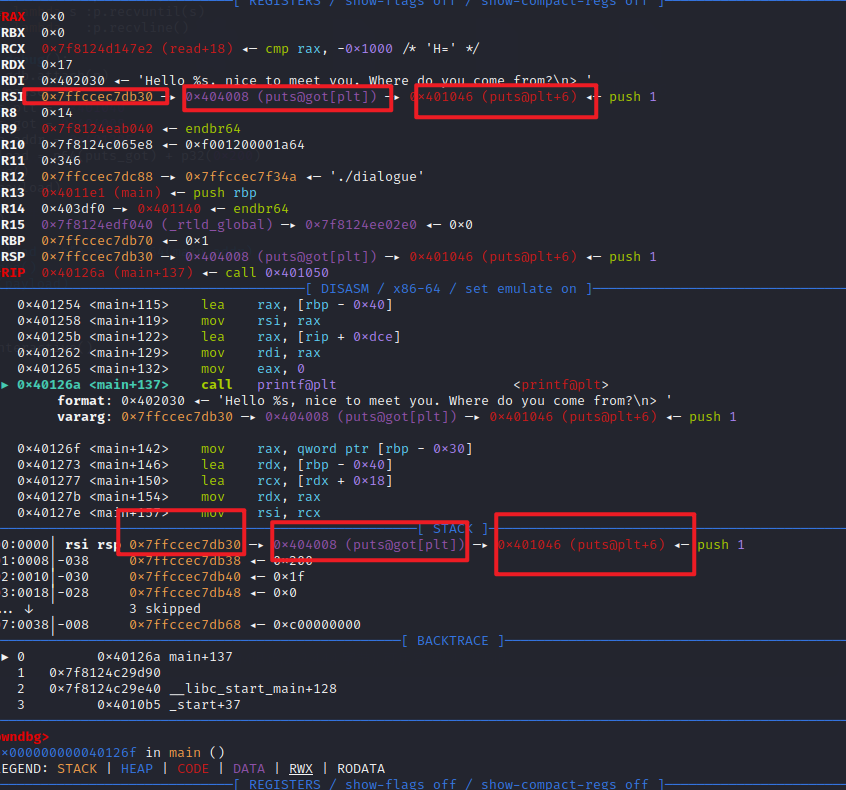
Task: Click disassembly line 0x401273 <main+146>
Action: [x=205, y=465]
